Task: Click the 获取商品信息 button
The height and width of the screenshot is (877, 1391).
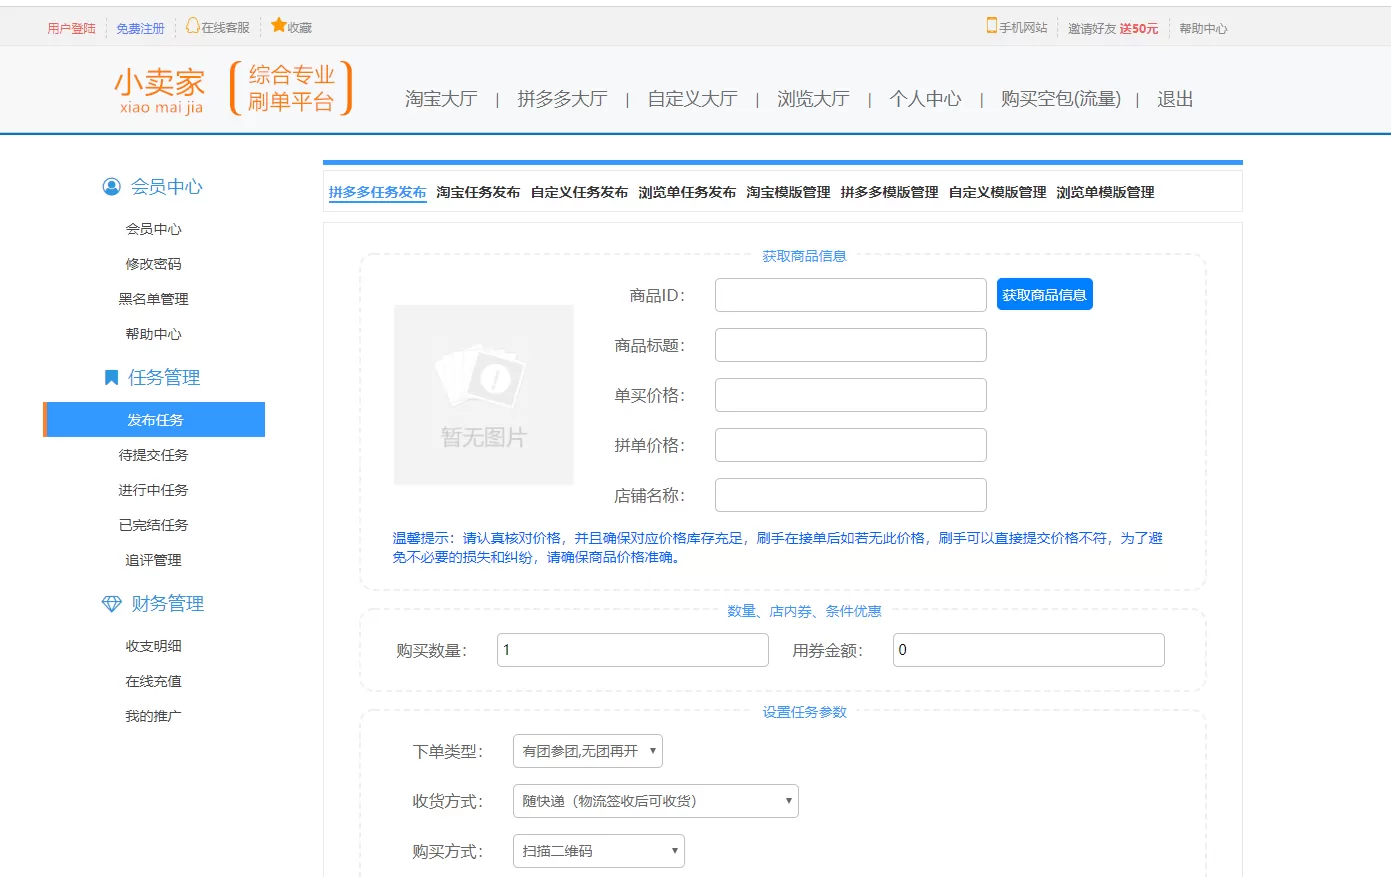Action: click(x=1044, y=295)
